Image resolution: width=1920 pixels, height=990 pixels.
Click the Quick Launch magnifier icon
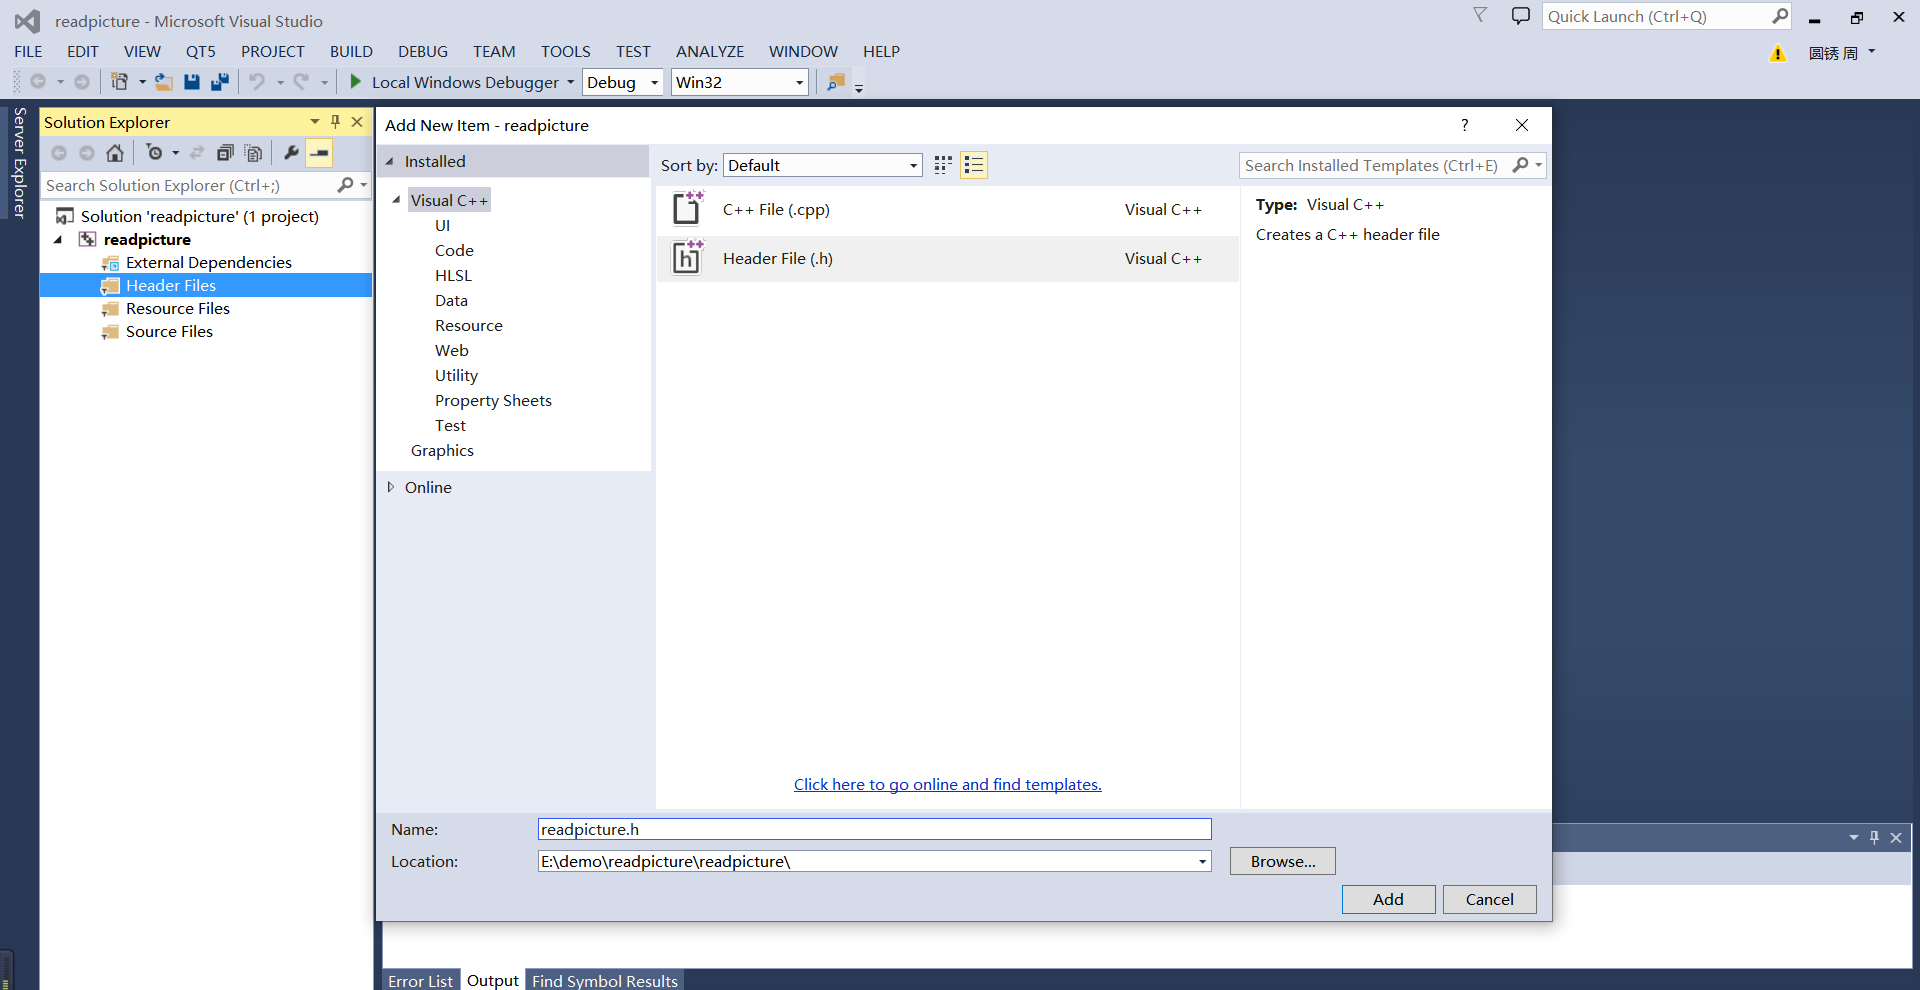click(1780, 16)
